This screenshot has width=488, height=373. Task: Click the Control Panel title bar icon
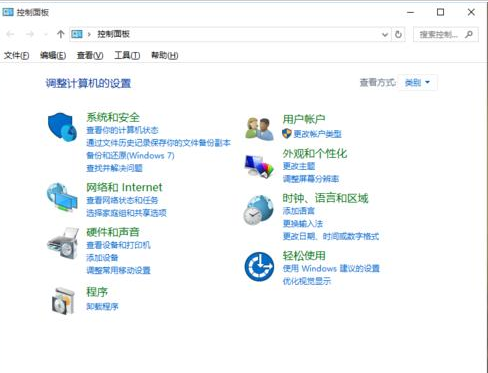click(8, 12)
